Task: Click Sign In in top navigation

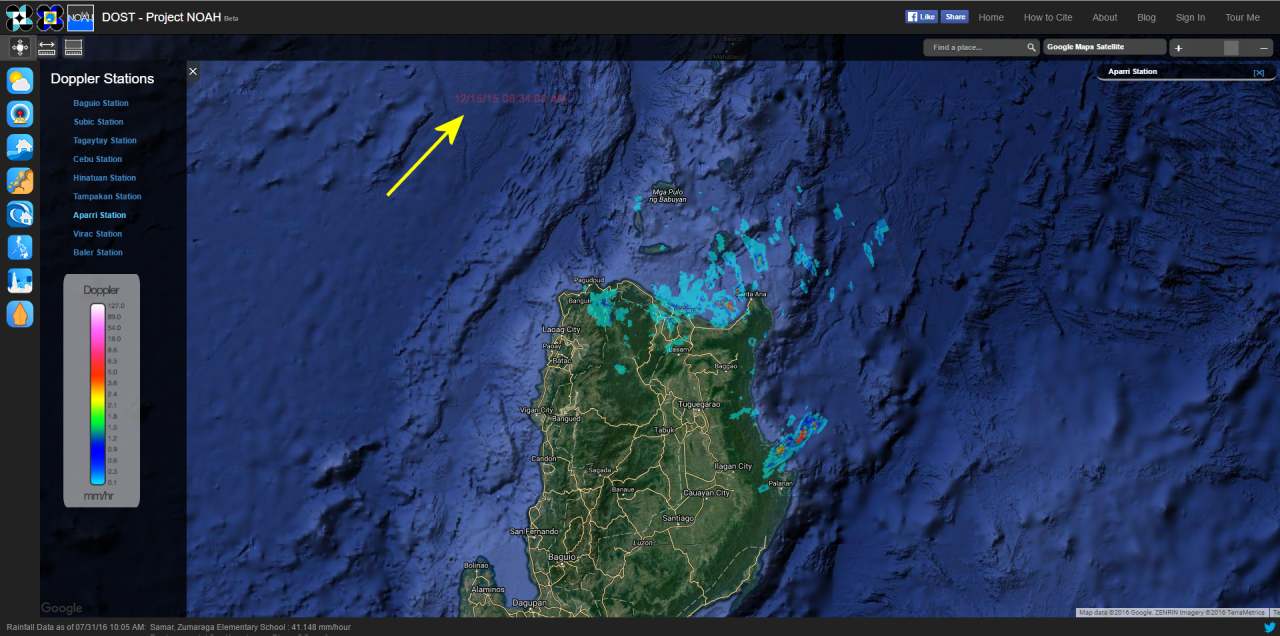Action: click(x=1190, y=17)
